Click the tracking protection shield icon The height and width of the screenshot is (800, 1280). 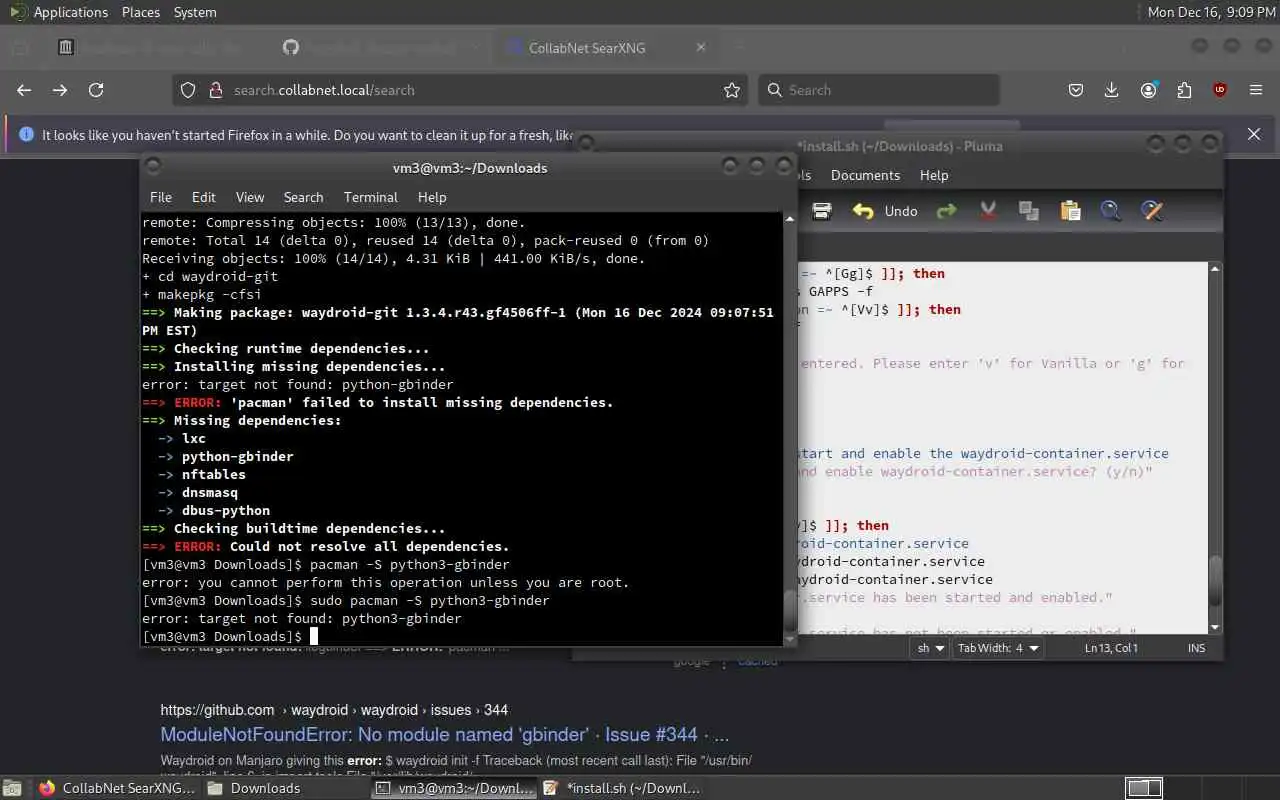(x=188, y=90)
